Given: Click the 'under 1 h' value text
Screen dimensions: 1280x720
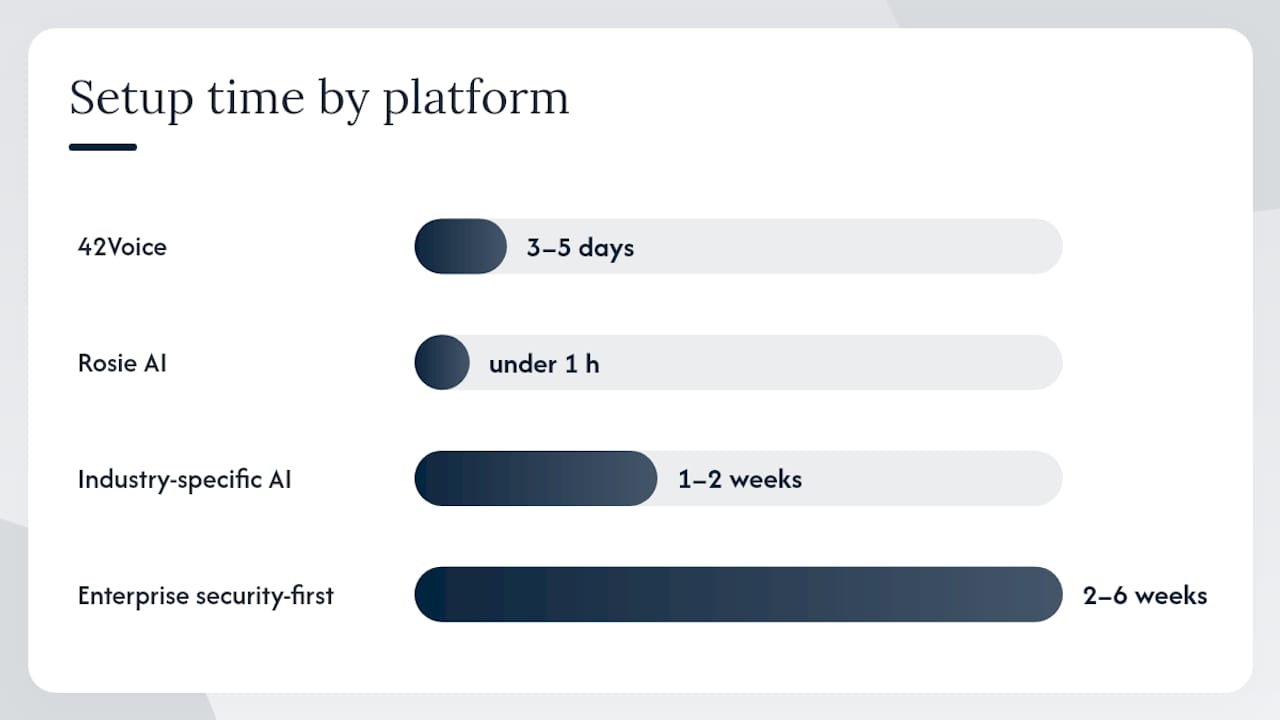Looking at the screenshot, I should click(544, 364).
